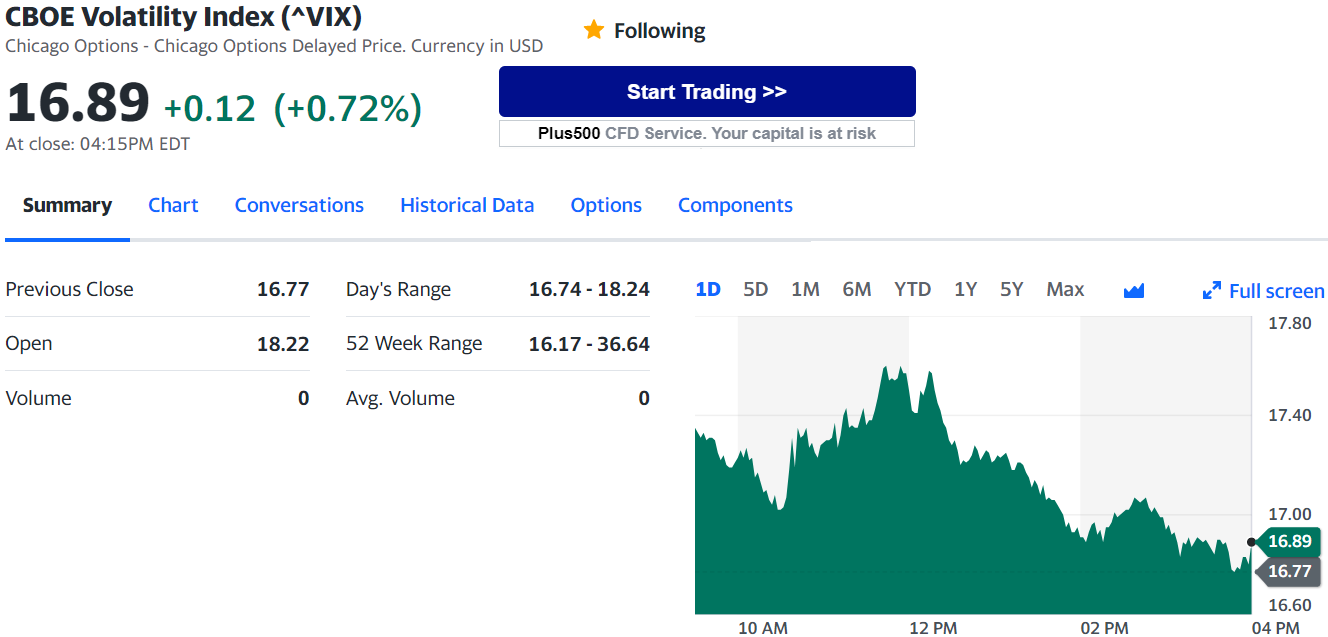Image resolution: width=1328 pixels, height=637 pixels.
Task: Open the Conversations tab
Action: tap(299, 205)
